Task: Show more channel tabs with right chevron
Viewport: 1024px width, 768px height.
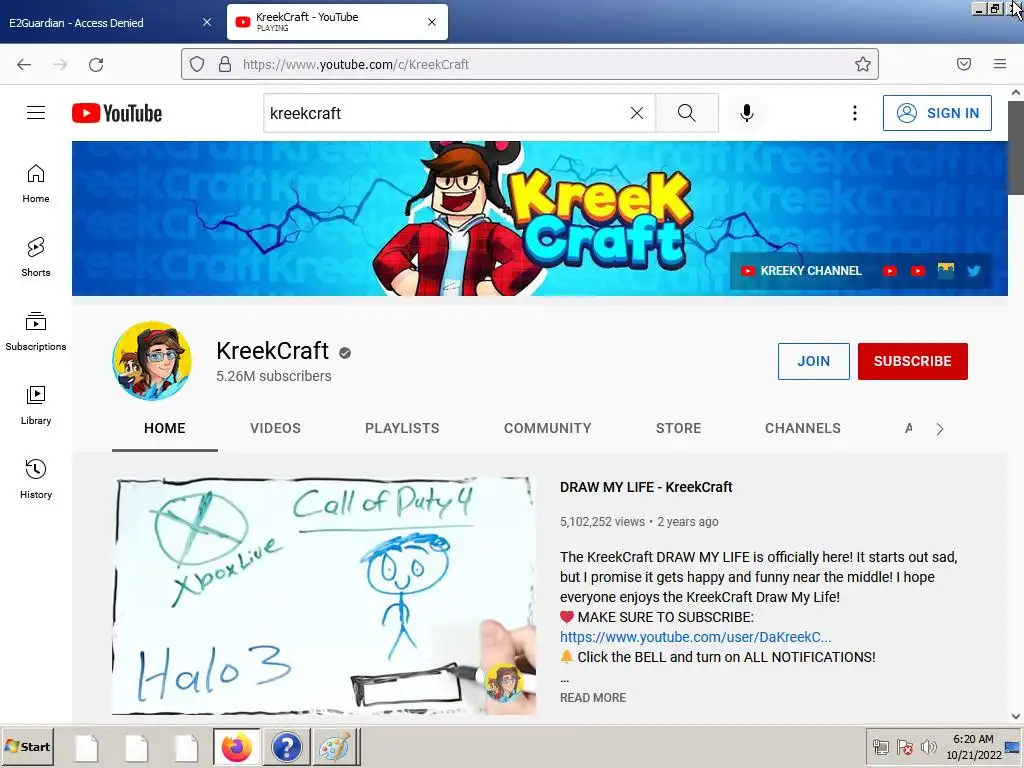Action: [940, 429]
